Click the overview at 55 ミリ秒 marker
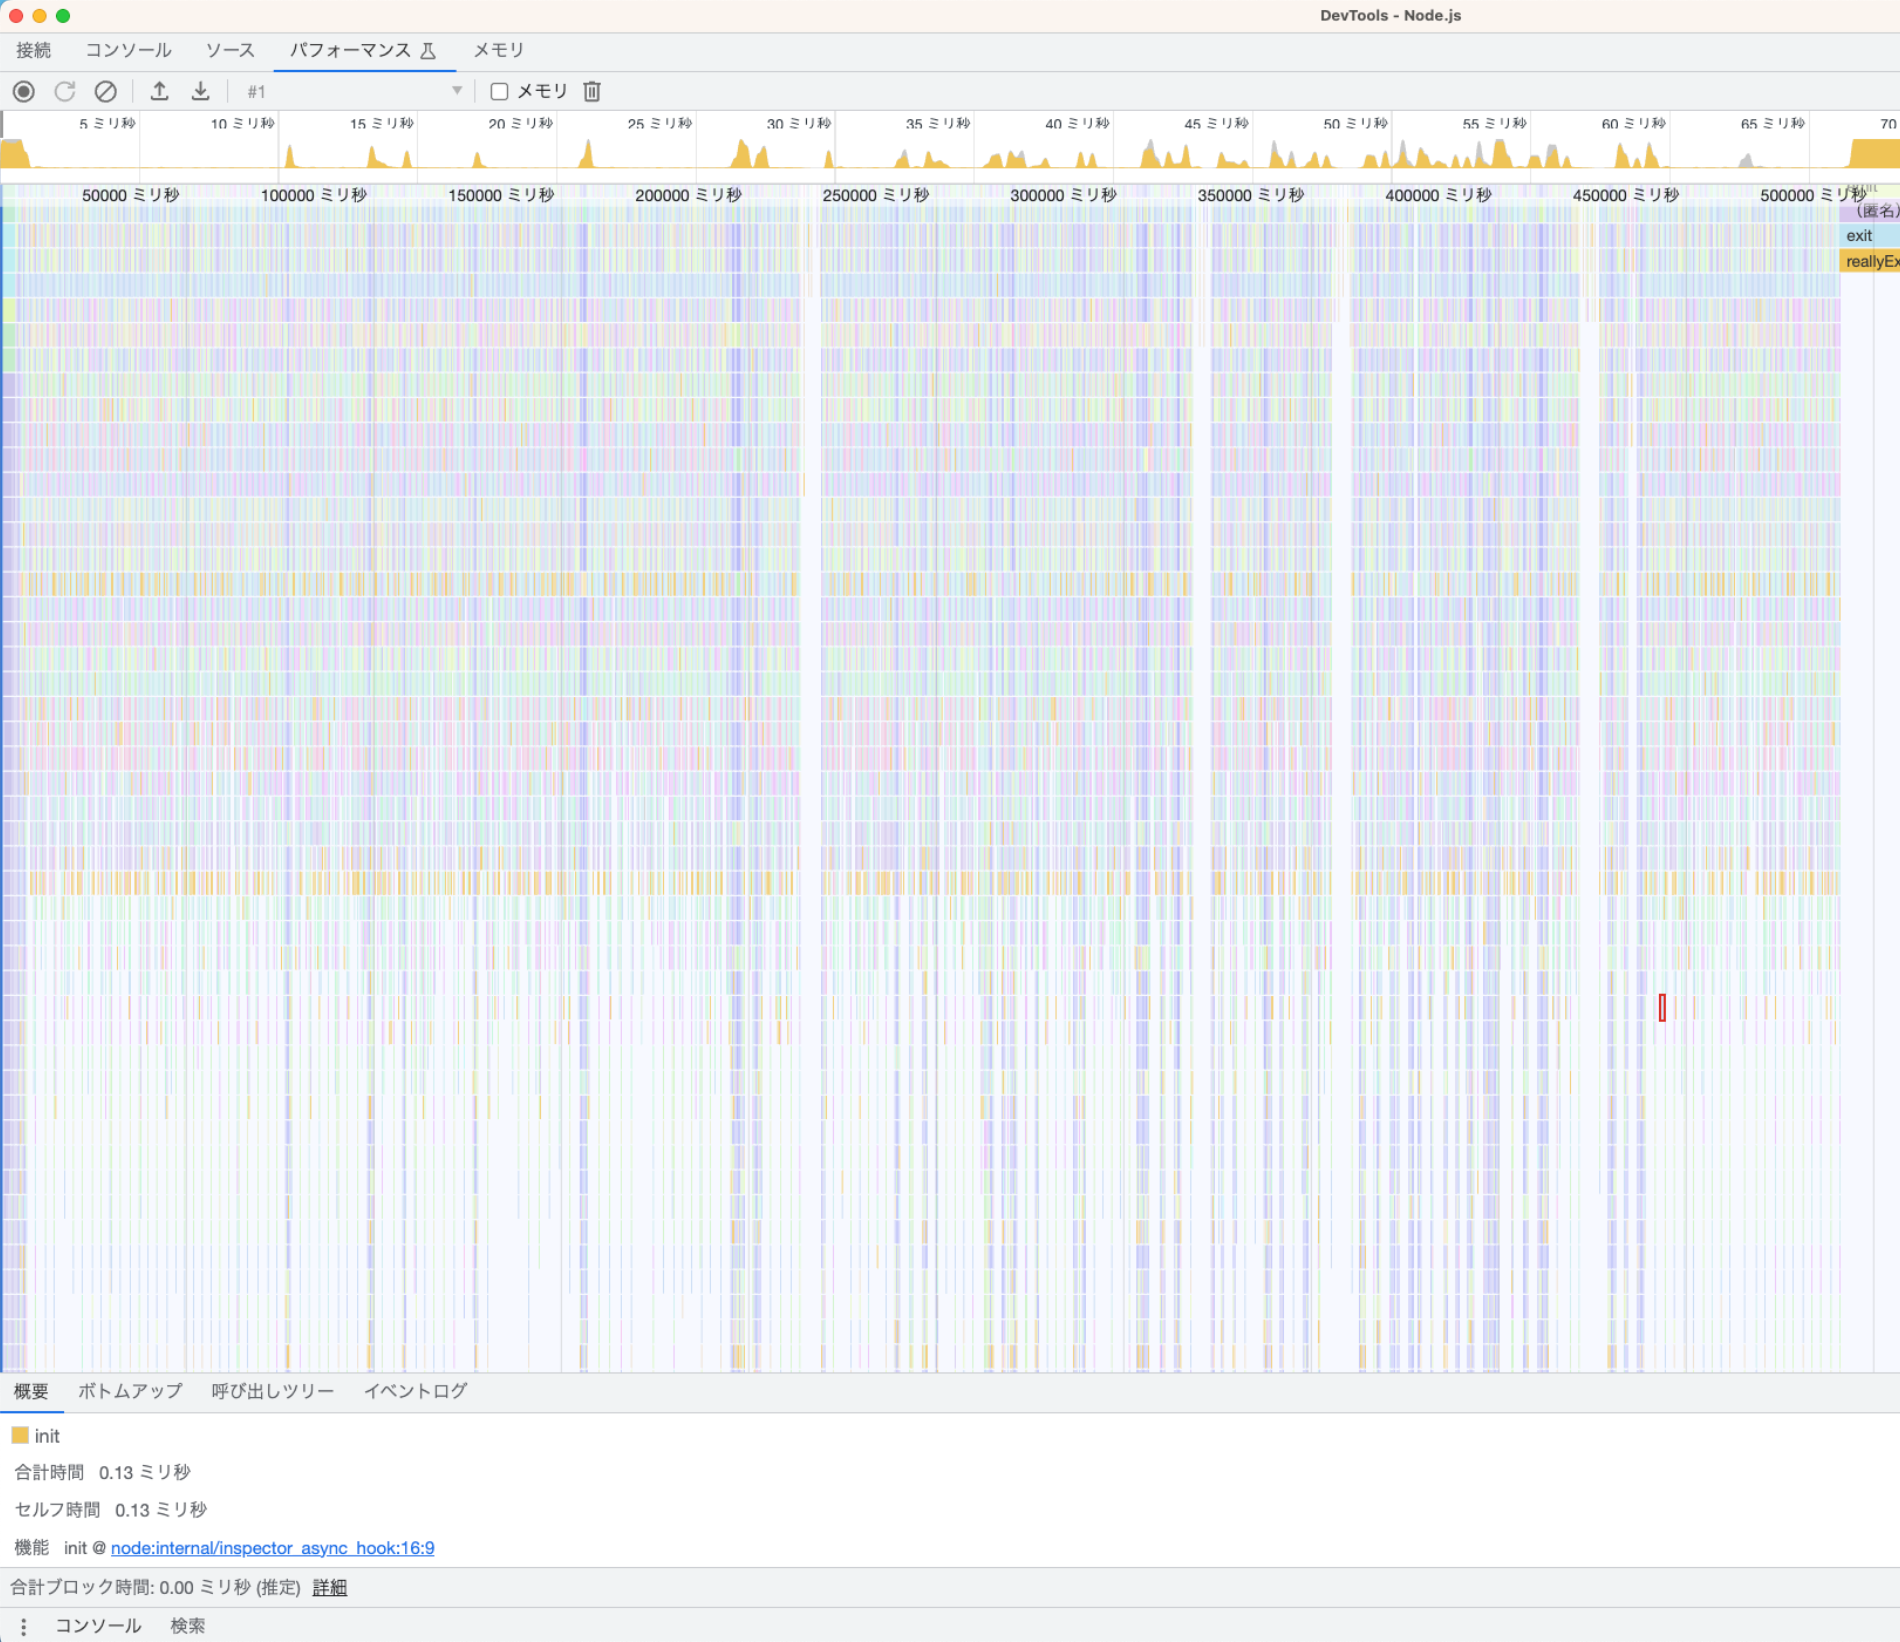This screenshot has height=1642, width=1900. point(1494,124)
